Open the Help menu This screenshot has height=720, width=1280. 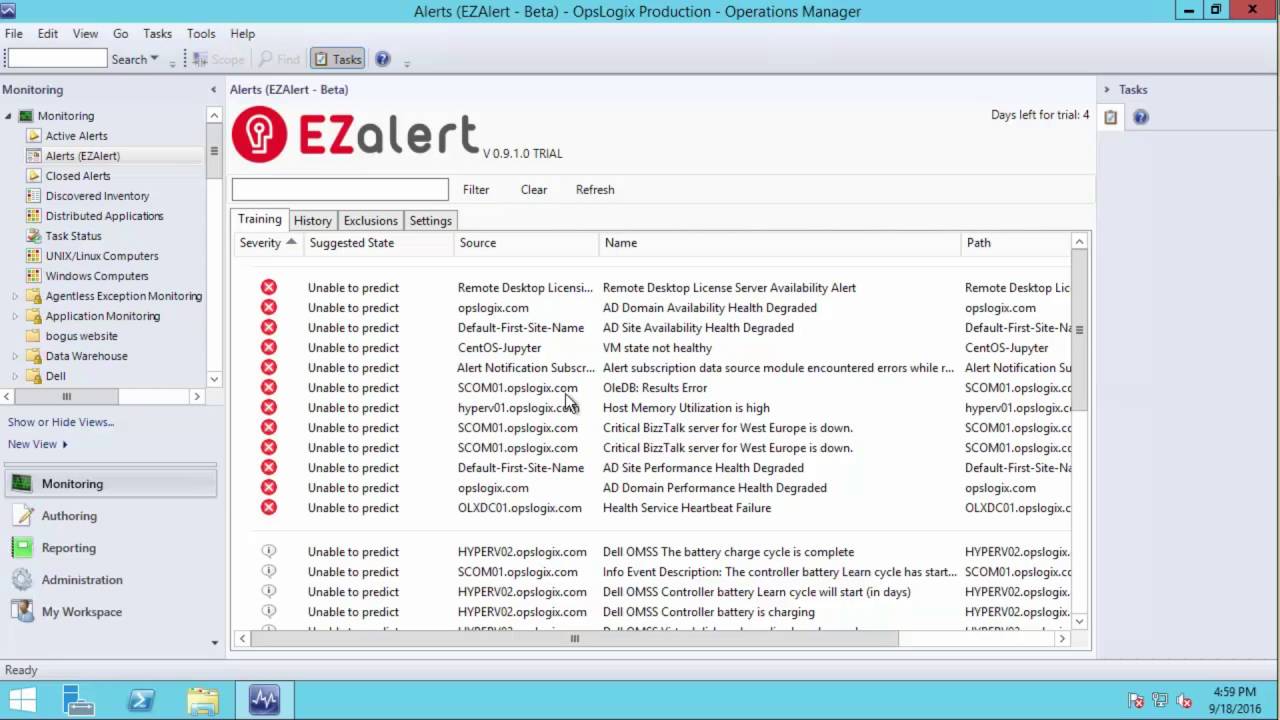coord(242,33)
